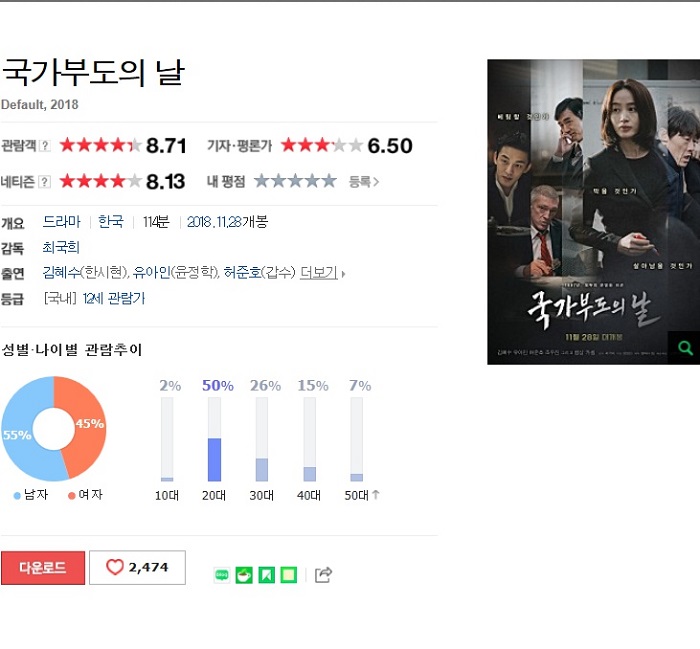Click the help icon next to 네티즌
This screenshot has height=649, width=700.
(45, 182)
